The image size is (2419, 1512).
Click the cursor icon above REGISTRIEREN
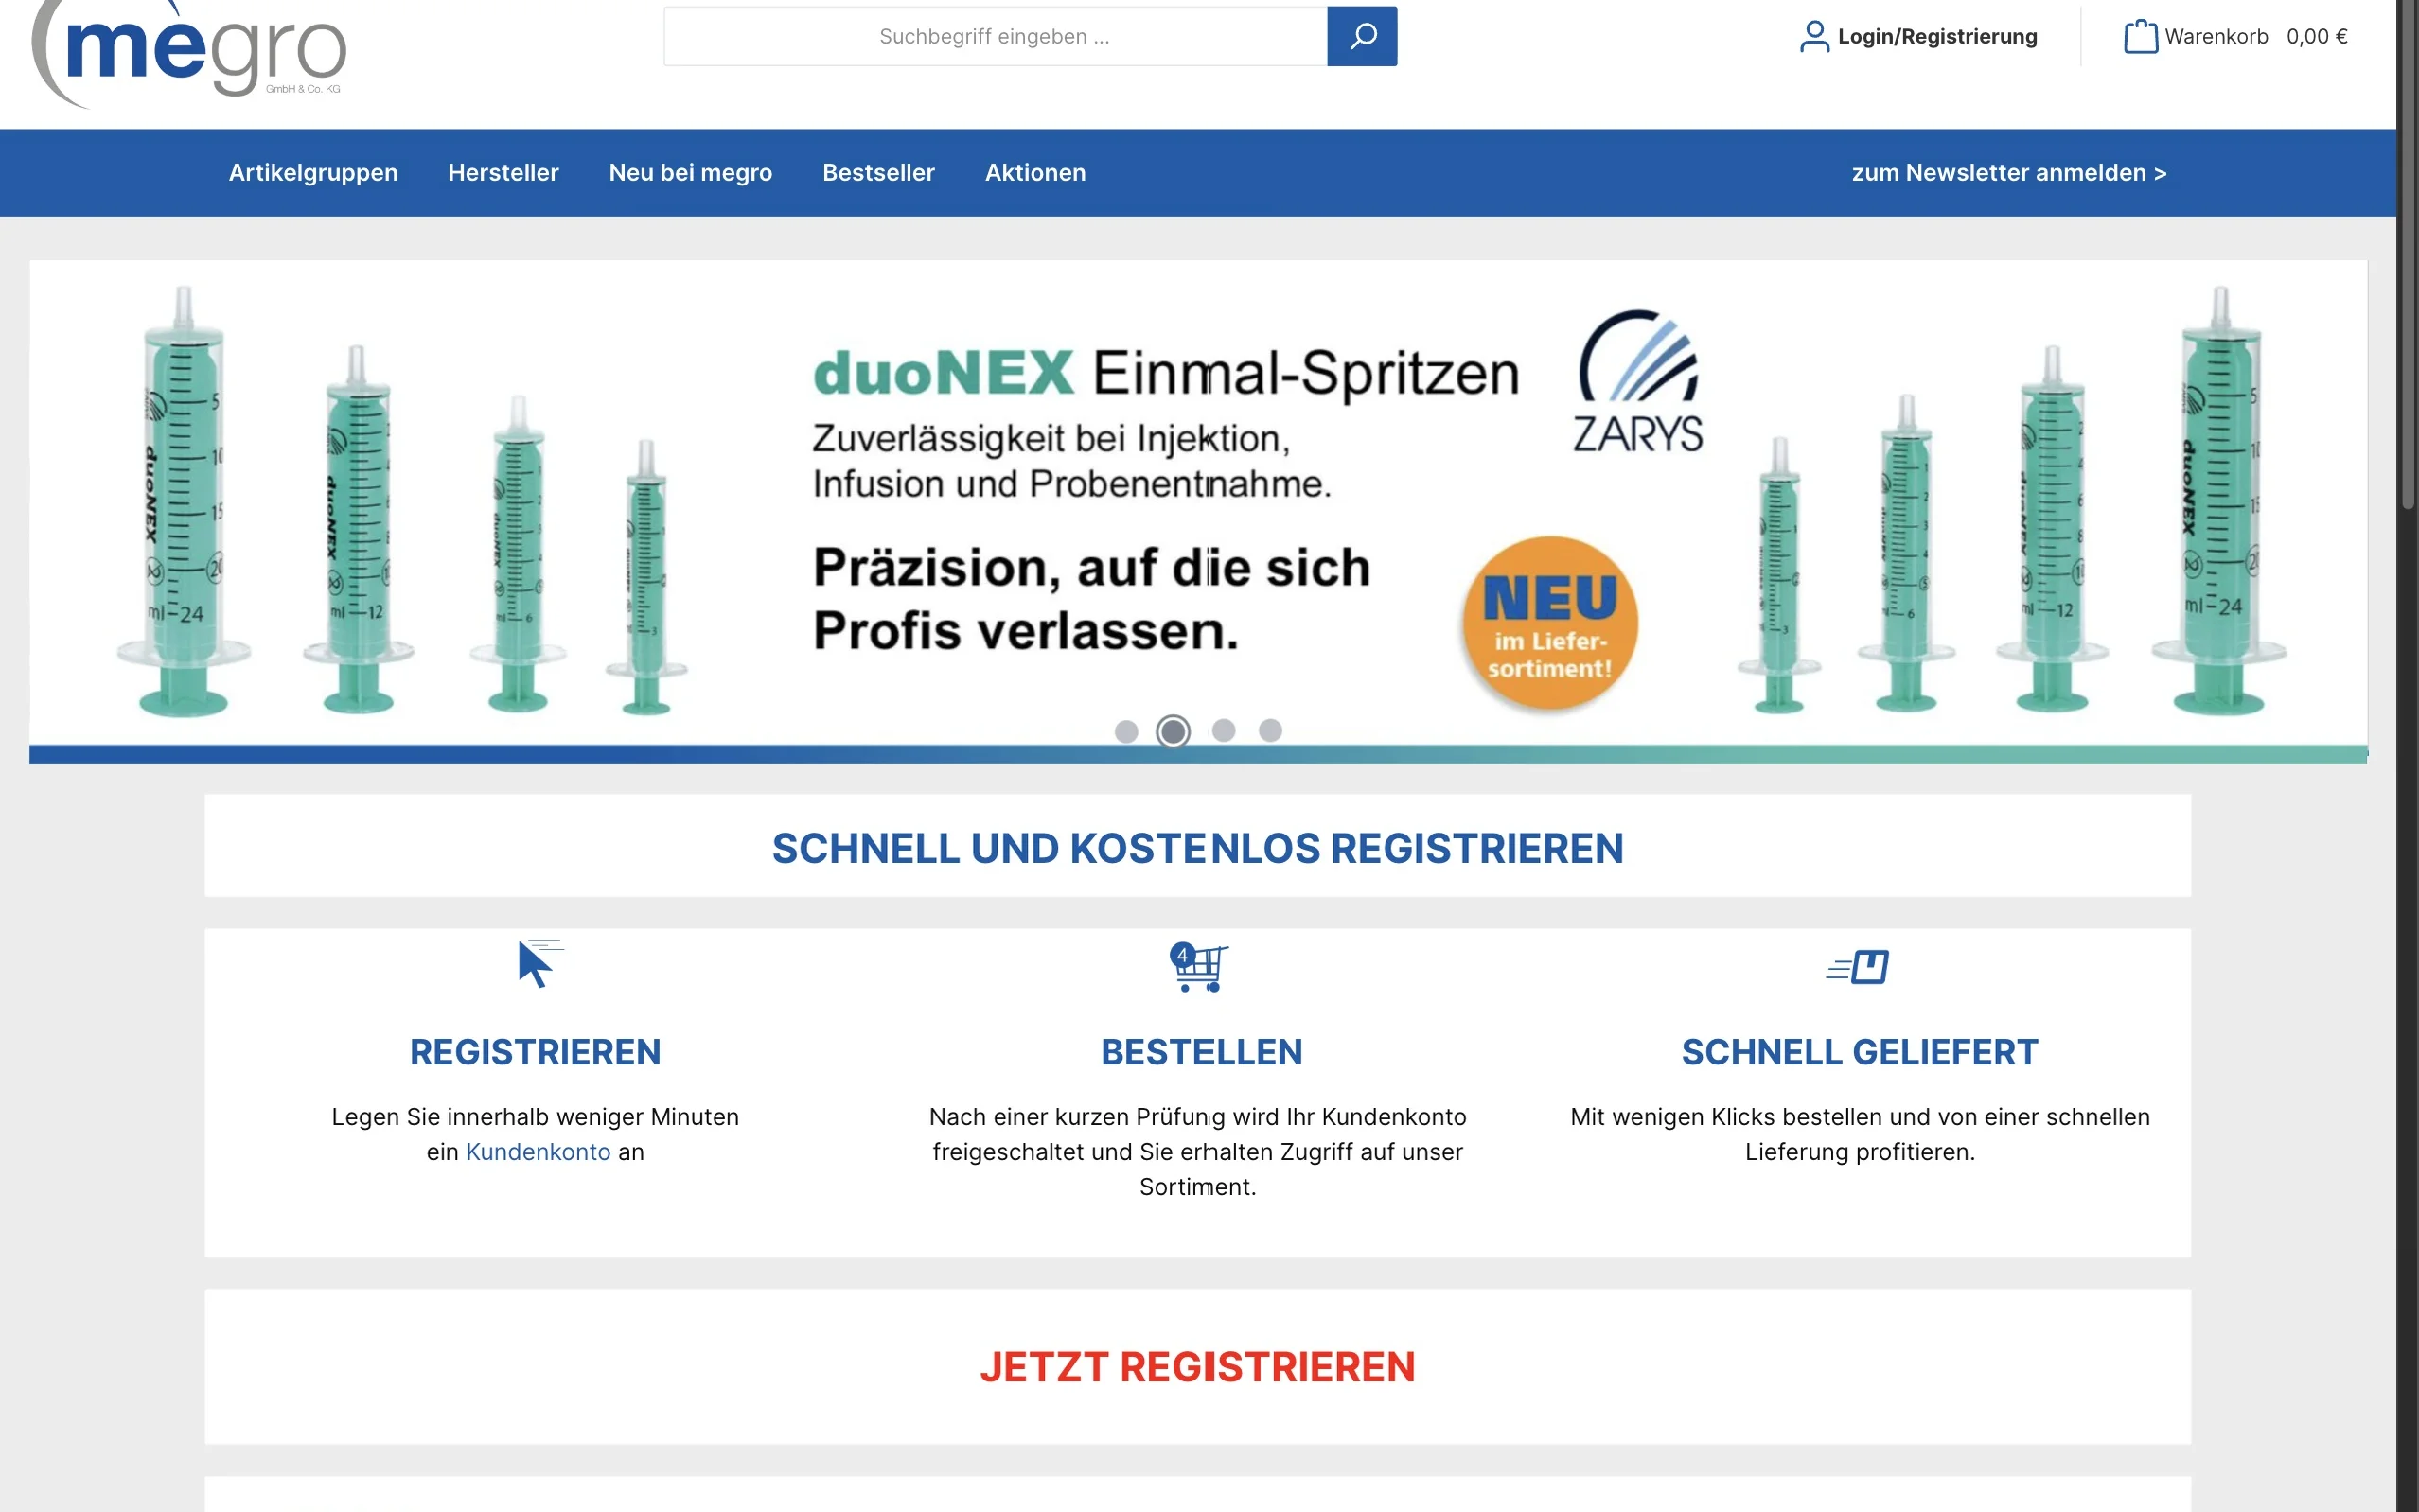pos(539,964)
